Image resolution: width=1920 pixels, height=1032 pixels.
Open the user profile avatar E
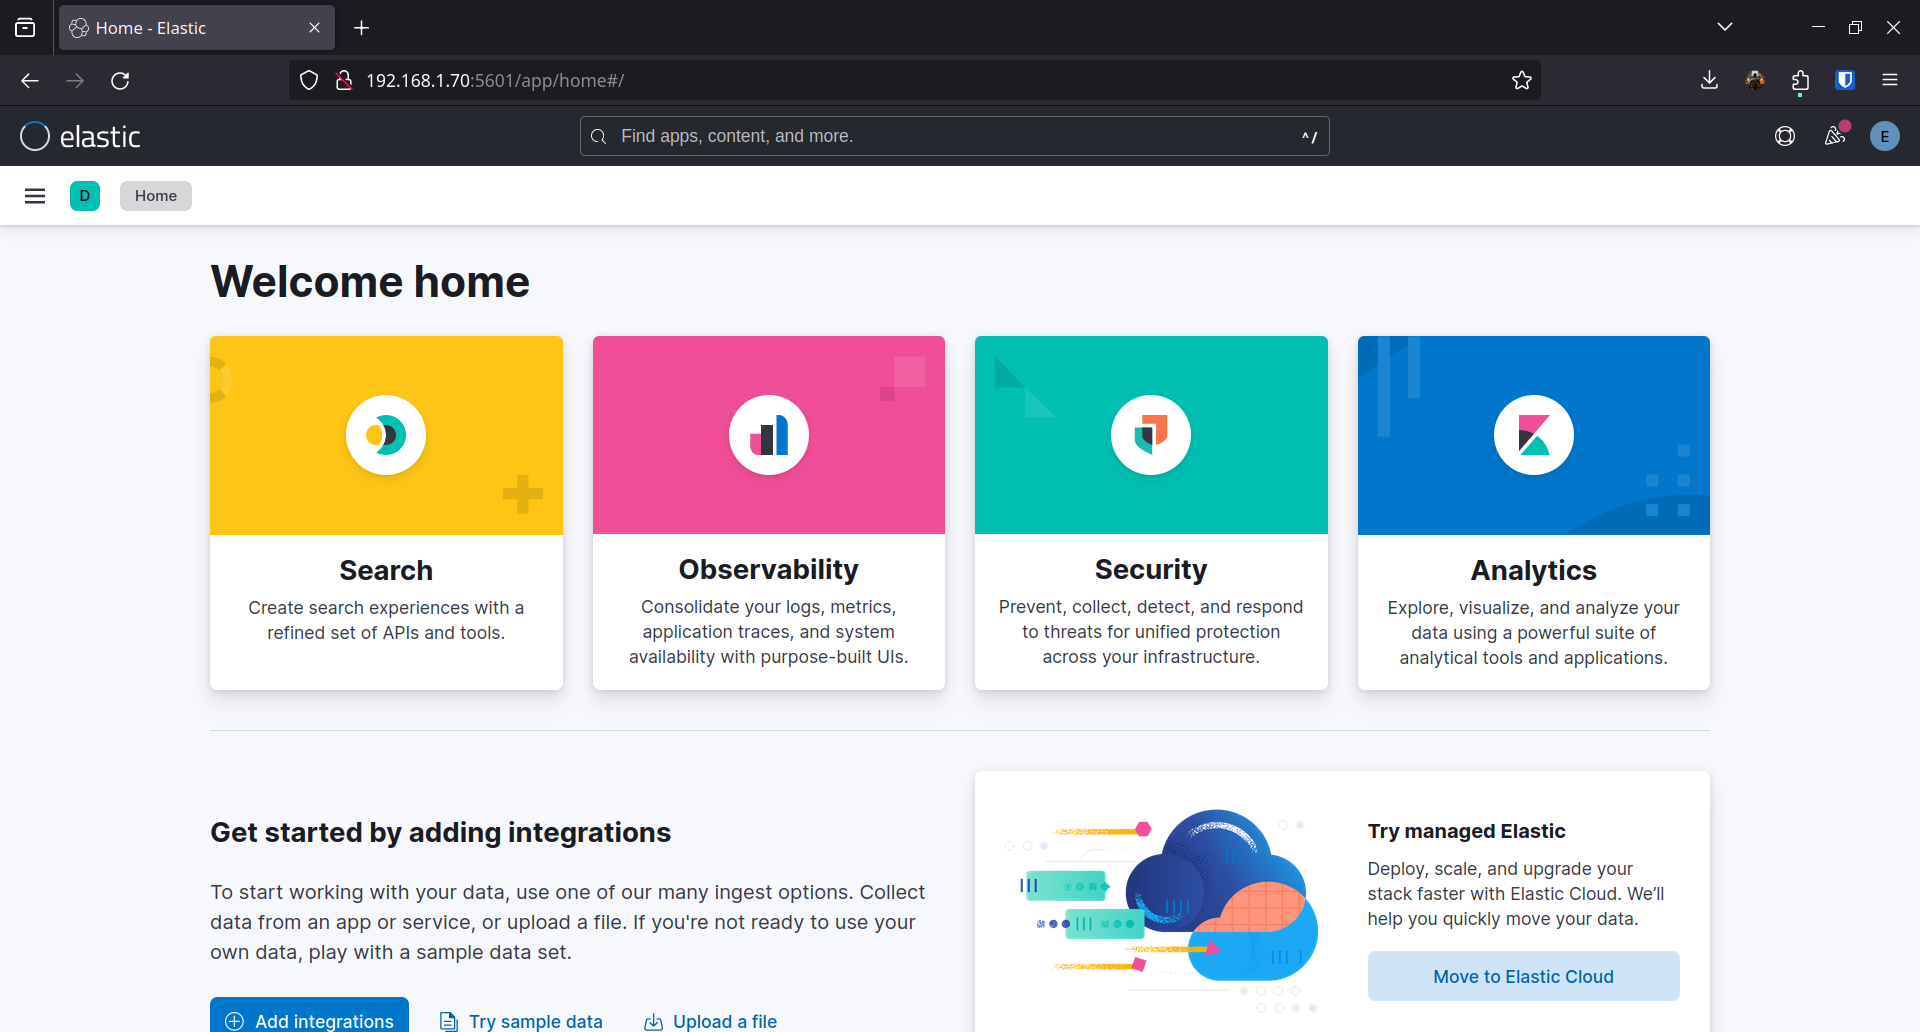coord(1884,136)
